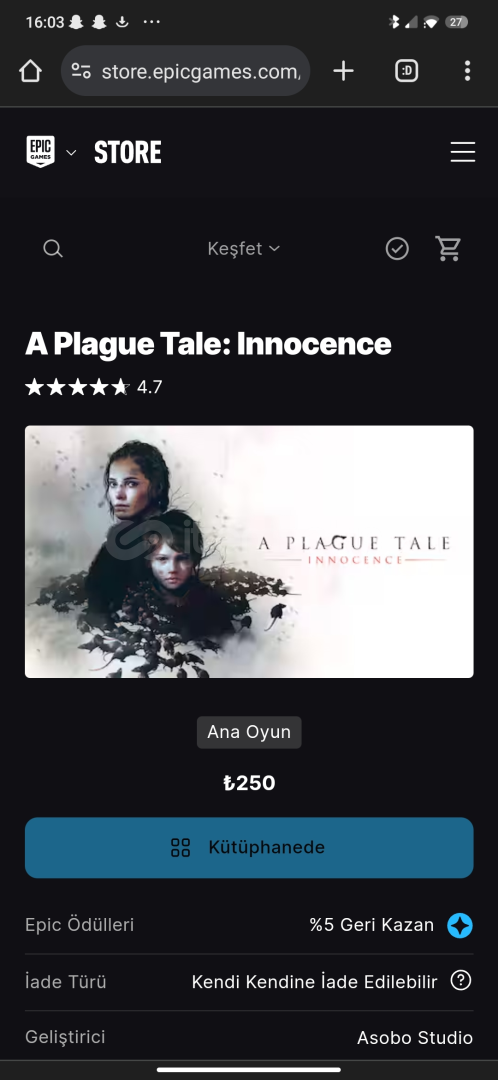
Task: Open the browser home page icon
Action: (30, 70)
